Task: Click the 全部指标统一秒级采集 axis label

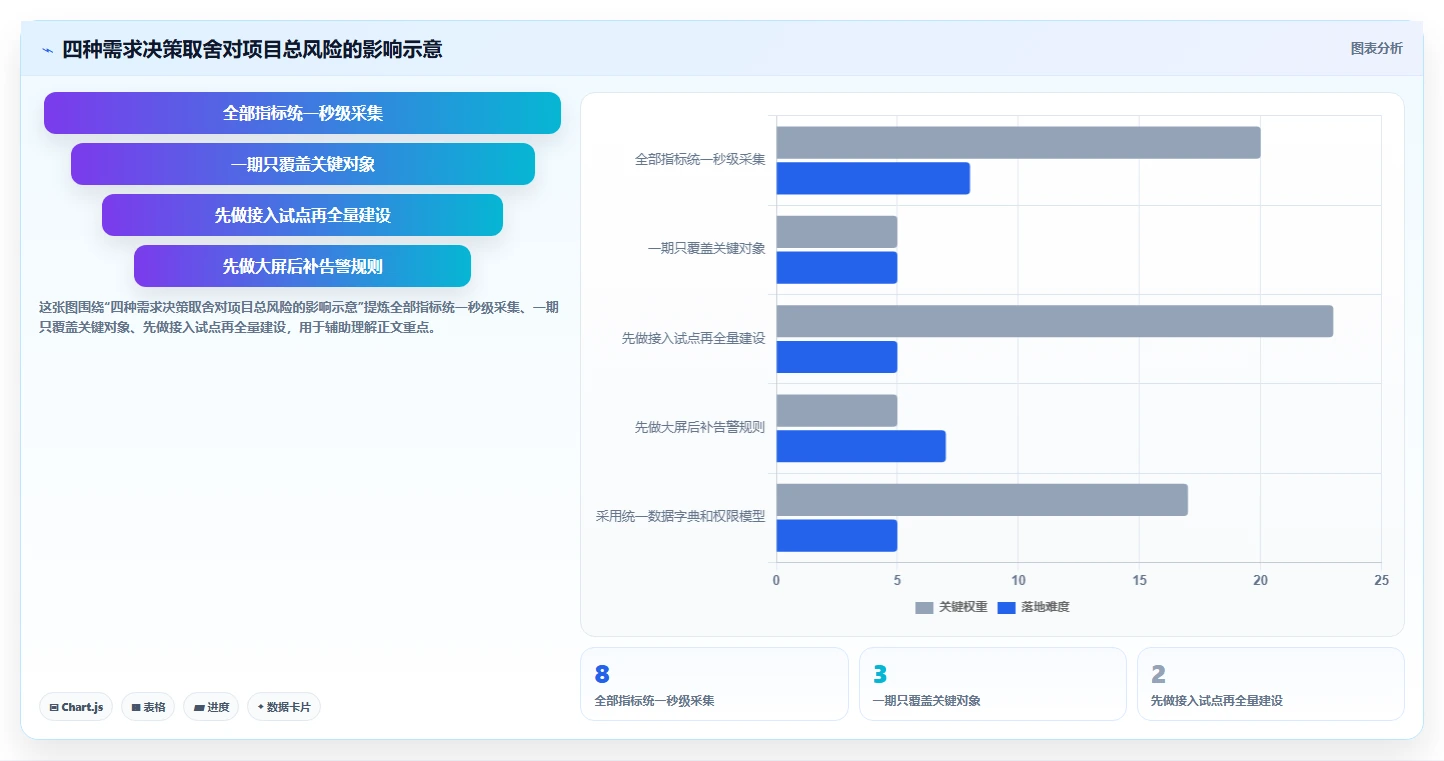Action: pyautogui.click(x=700, y=160)
